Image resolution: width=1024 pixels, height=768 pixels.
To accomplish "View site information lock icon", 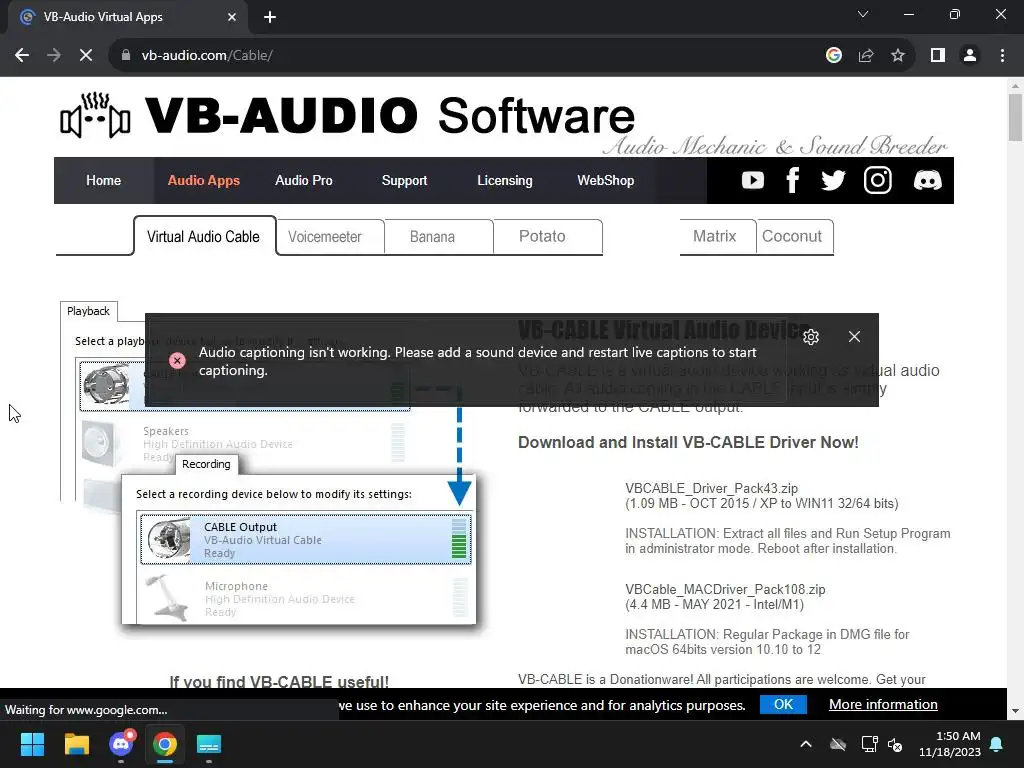I will click(x=126, y=56).
